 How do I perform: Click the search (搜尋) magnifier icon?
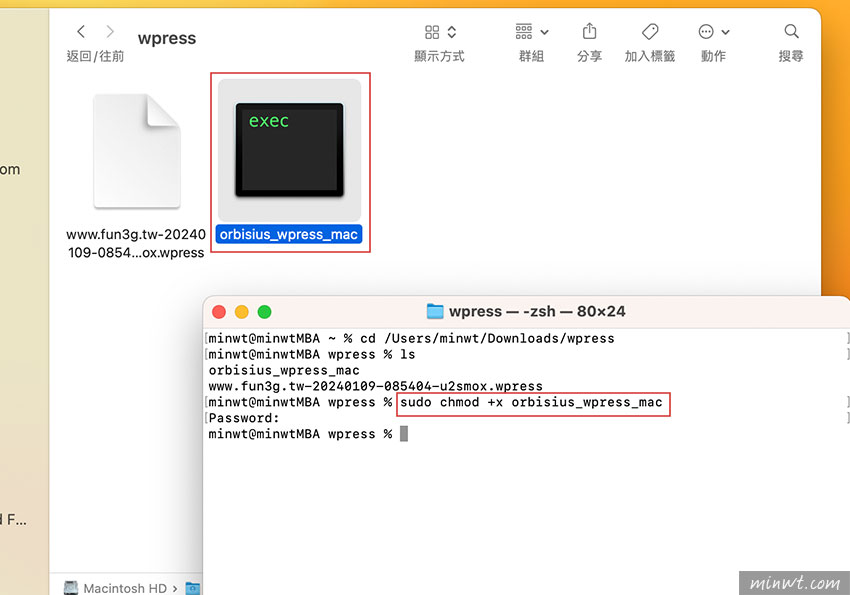coord(791,31)
